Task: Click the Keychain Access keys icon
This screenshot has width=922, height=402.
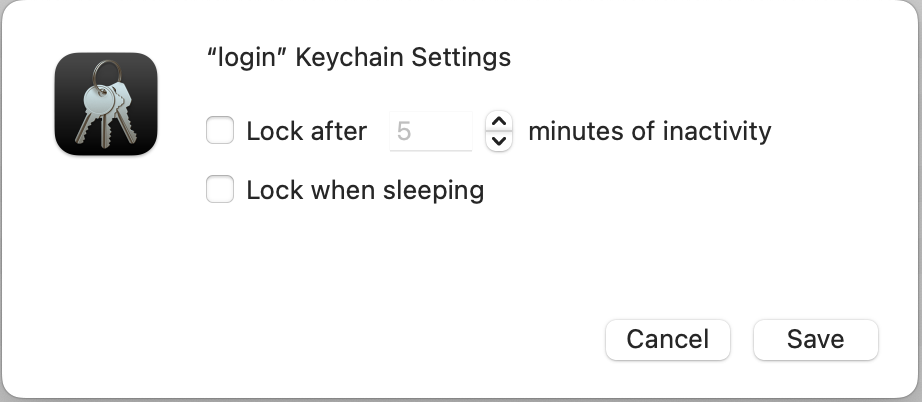Action: 106,104
